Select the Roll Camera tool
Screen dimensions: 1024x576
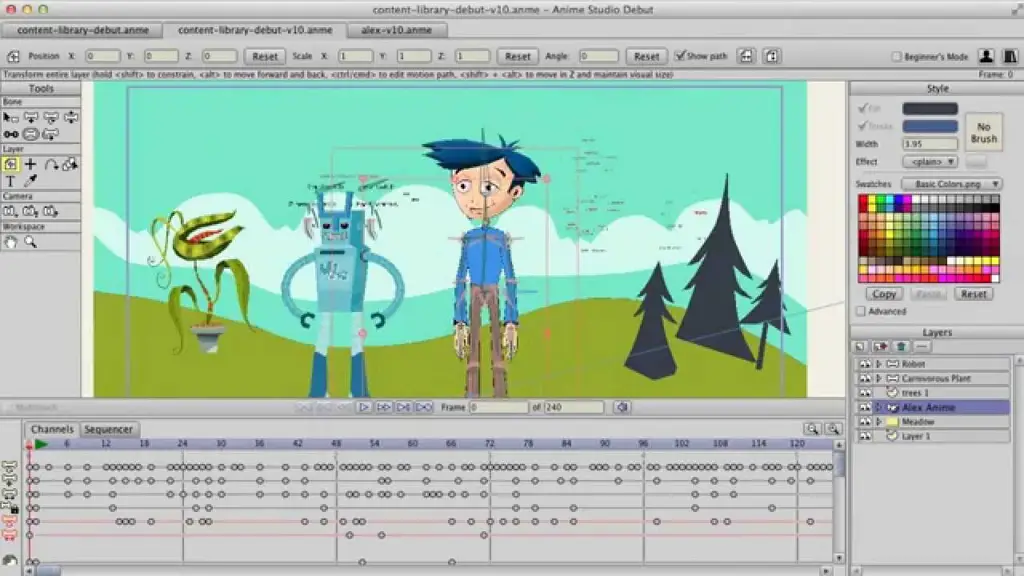click(x=50, y=212)
